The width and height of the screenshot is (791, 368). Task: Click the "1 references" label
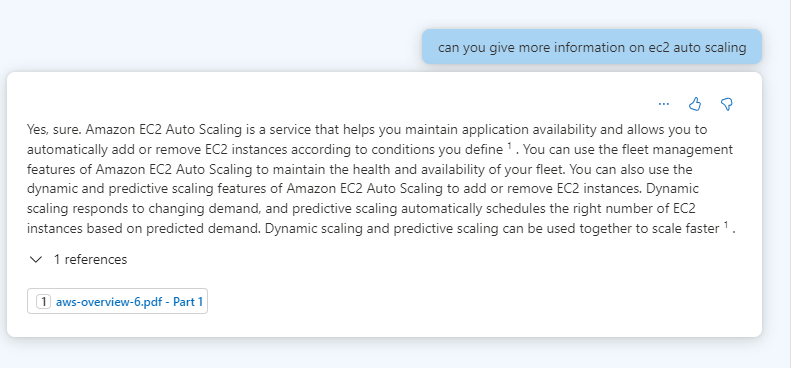(90, 259)
